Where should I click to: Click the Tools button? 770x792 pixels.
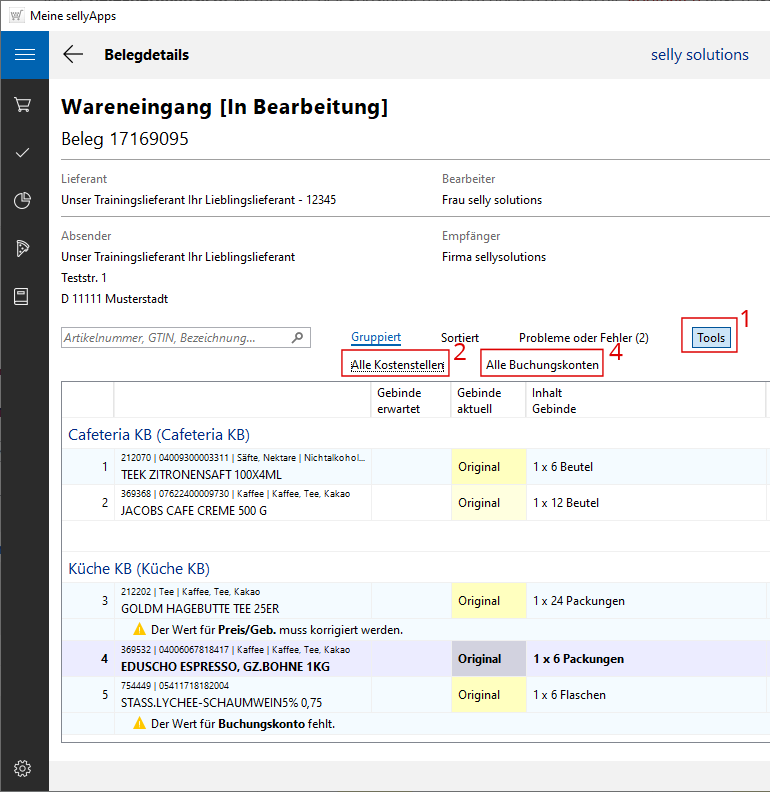[x=711, y=338]
